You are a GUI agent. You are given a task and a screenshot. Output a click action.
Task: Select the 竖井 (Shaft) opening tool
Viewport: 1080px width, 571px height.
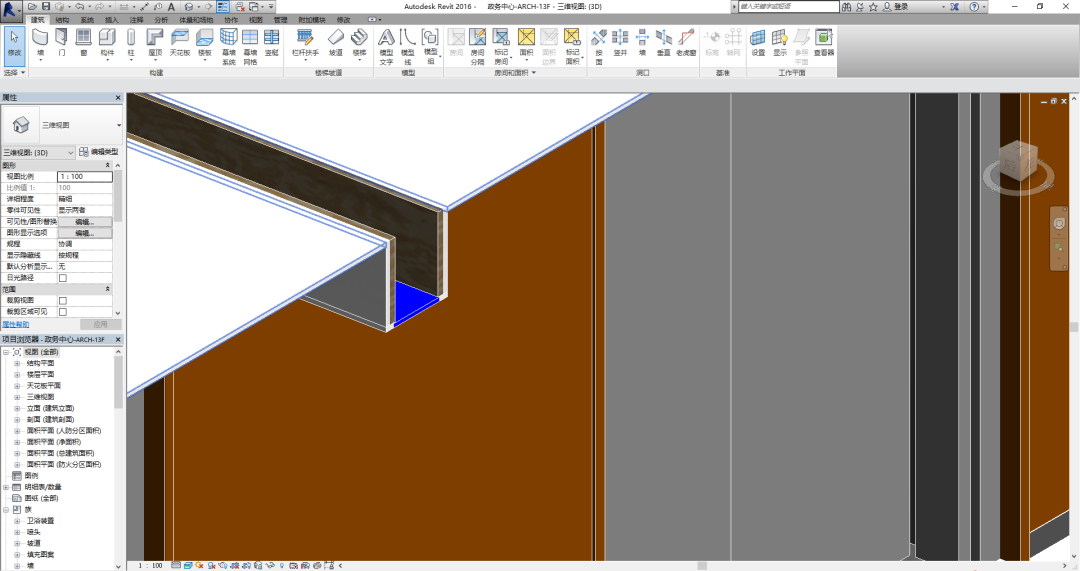pyautogui.click(x=621, y=43)
